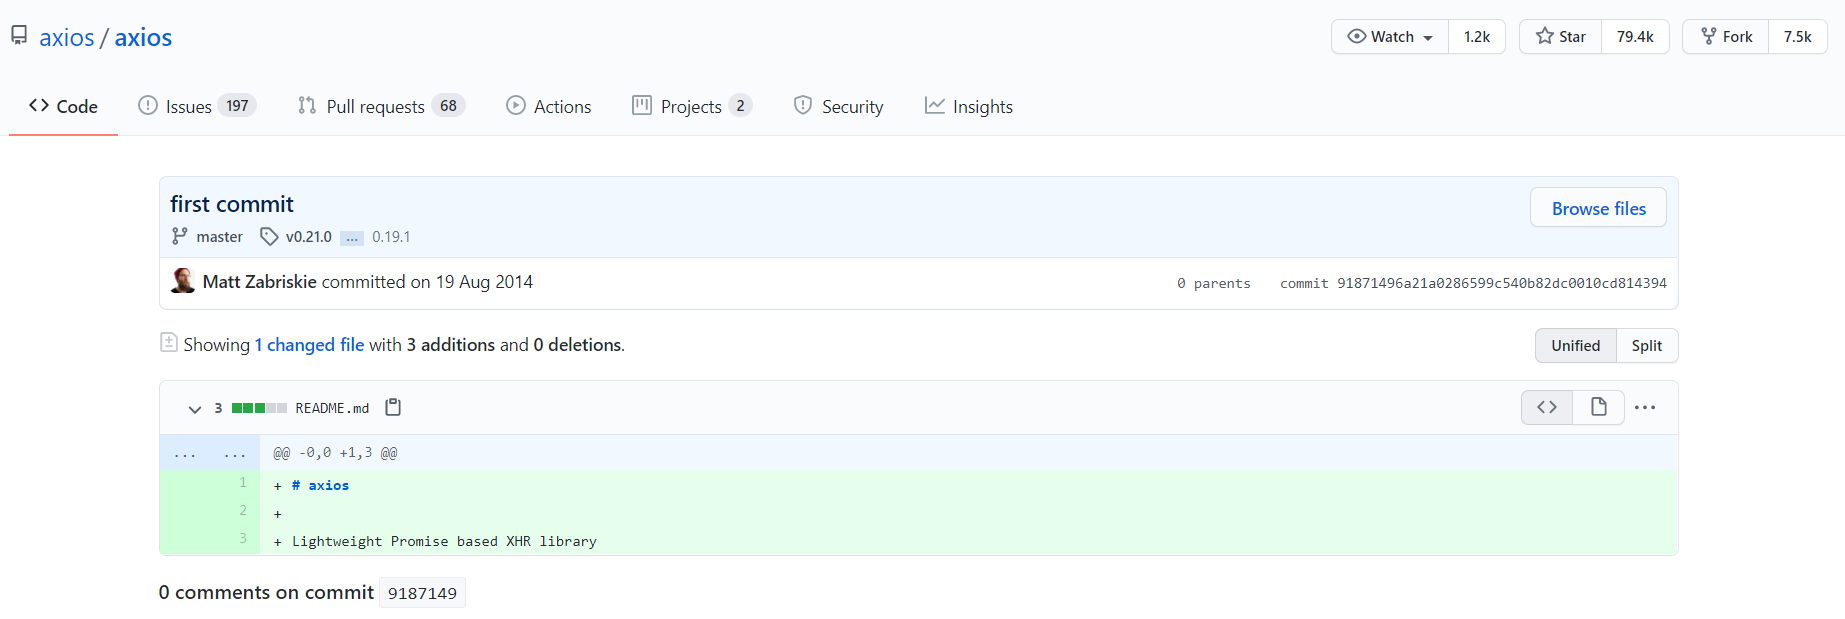This screenshot has width=1845, height=619.
Task: Fork the axios repository
Action: (x=1726, y=37)
